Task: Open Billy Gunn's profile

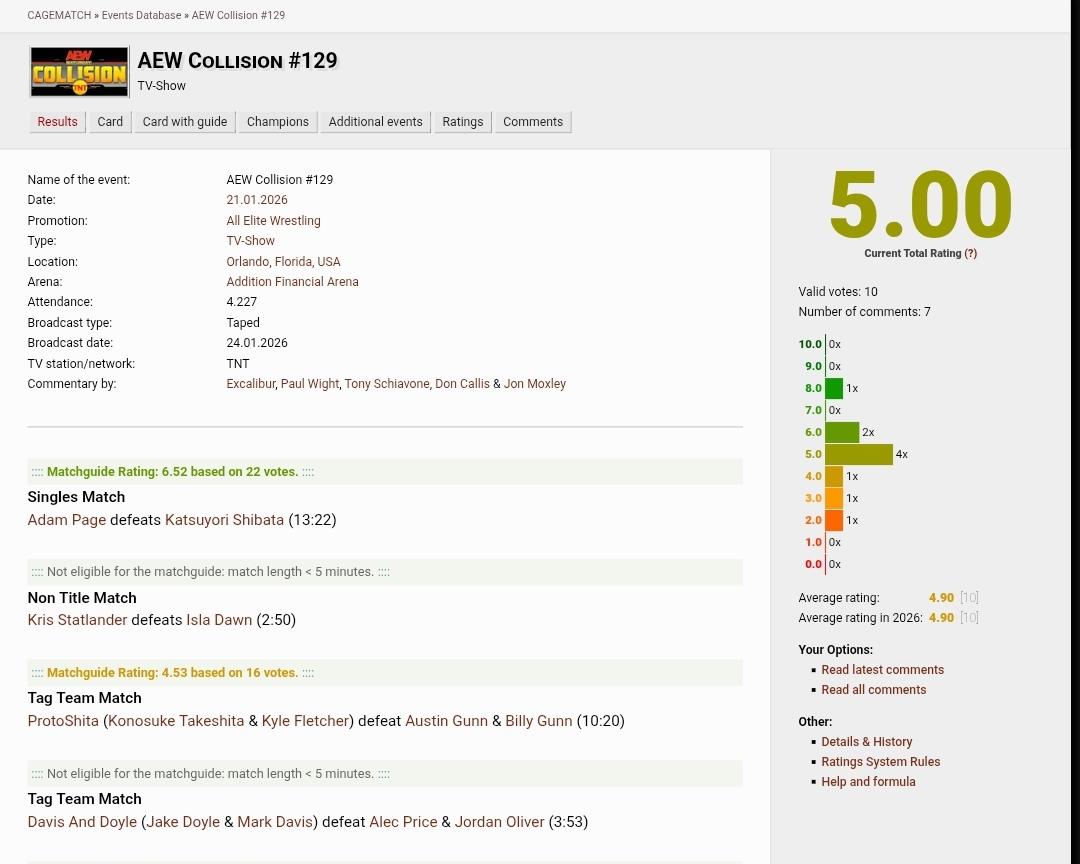Action: pos(539,721)
